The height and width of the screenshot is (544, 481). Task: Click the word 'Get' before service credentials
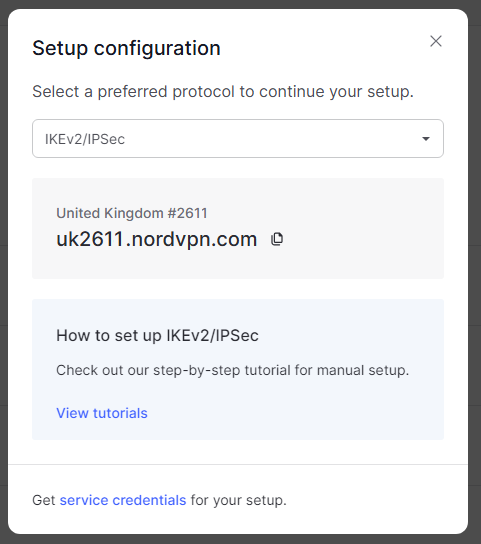coord(44,500)
